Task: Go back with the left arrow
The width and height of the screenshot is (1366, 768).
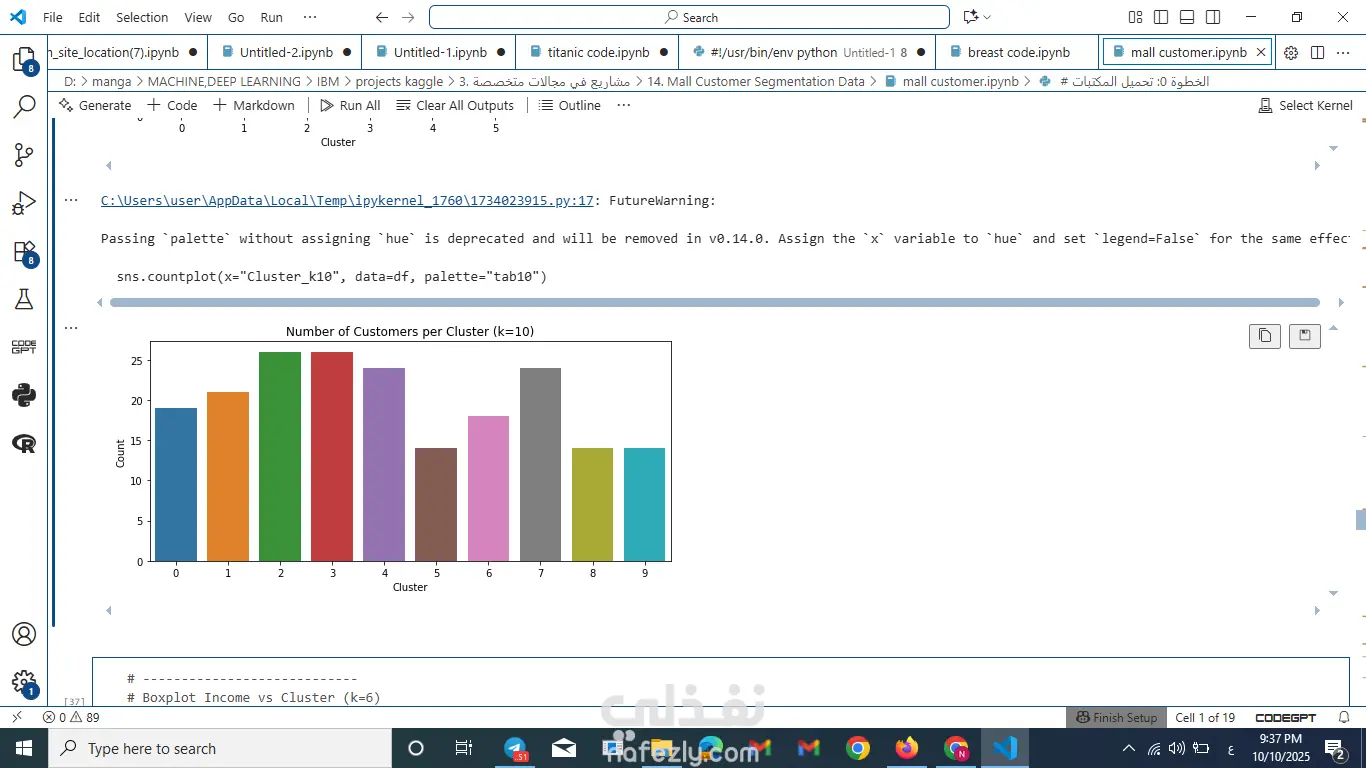Action: (x=381, y=17)
